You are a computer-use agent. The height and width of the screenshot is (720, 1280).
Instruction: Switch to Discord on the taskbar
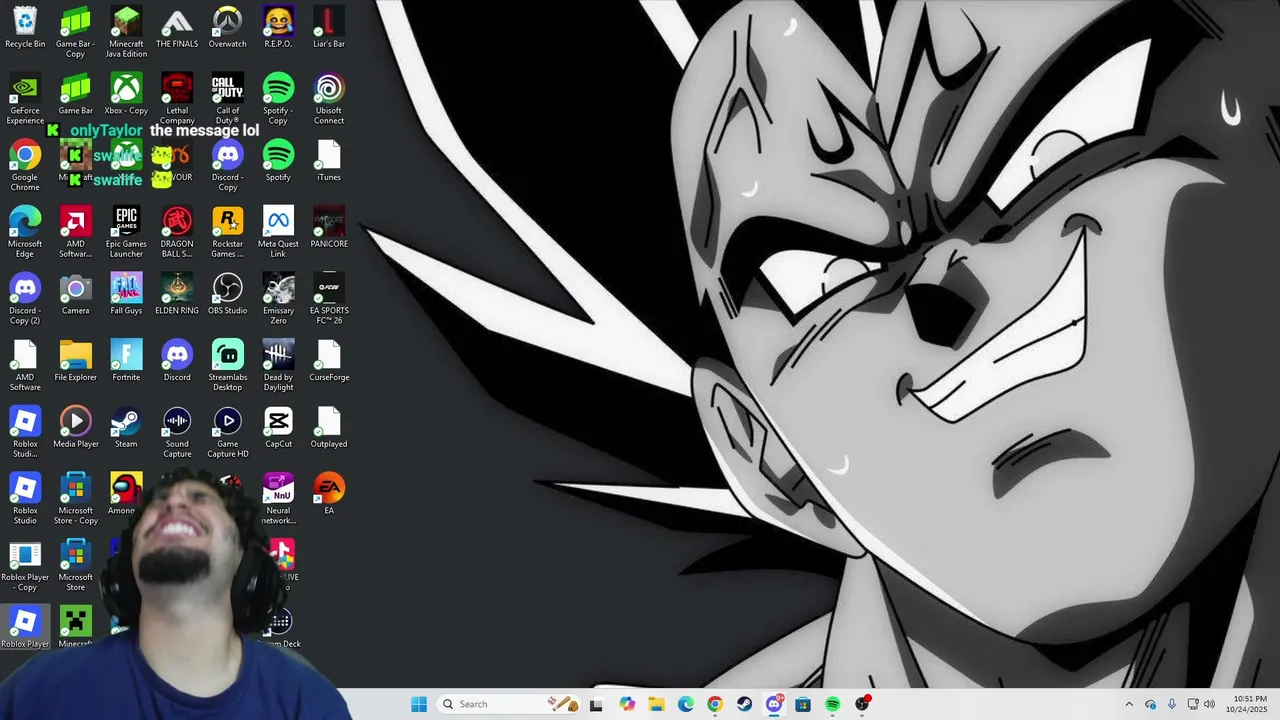(x=774, y=704)
